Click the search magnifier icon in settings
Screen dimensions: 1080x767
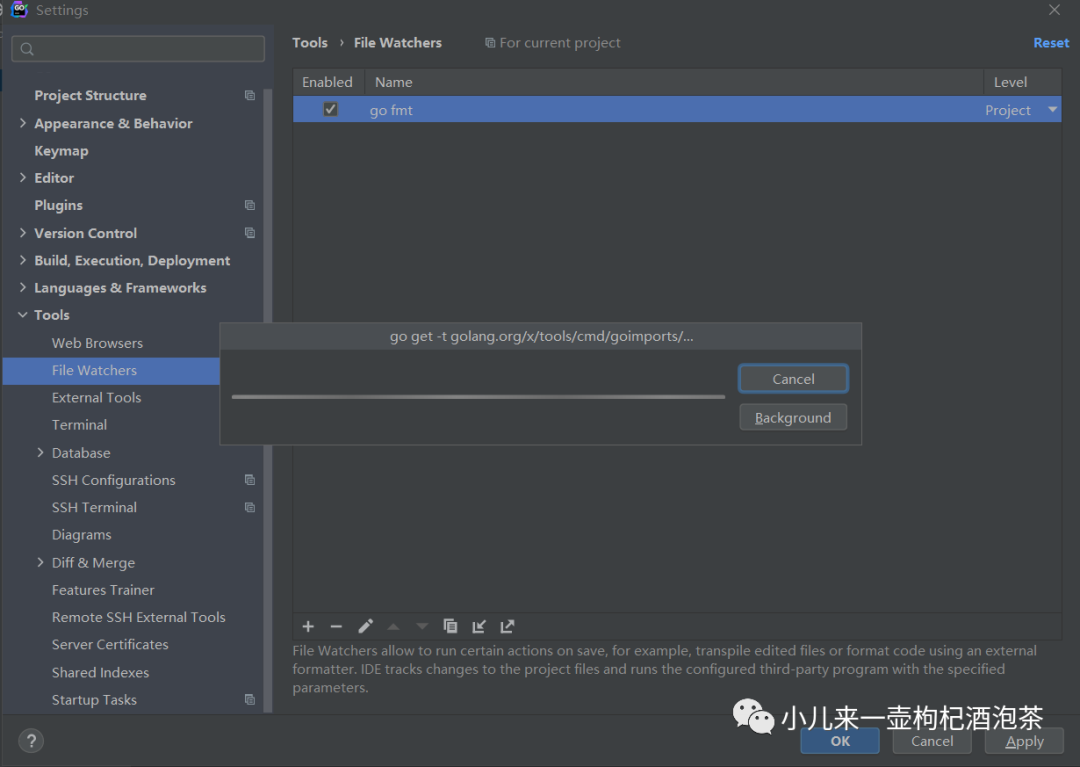coord(28,49)
